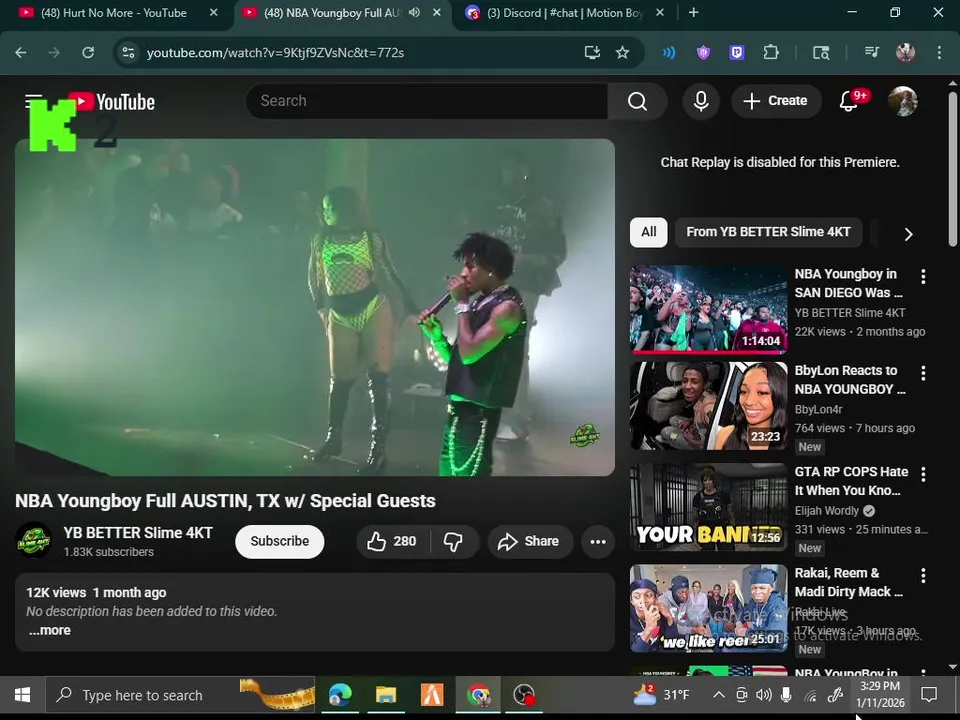Open OBS recording icon in taskbar
This screenshot has width=960, height=720.
click(524, 695)
